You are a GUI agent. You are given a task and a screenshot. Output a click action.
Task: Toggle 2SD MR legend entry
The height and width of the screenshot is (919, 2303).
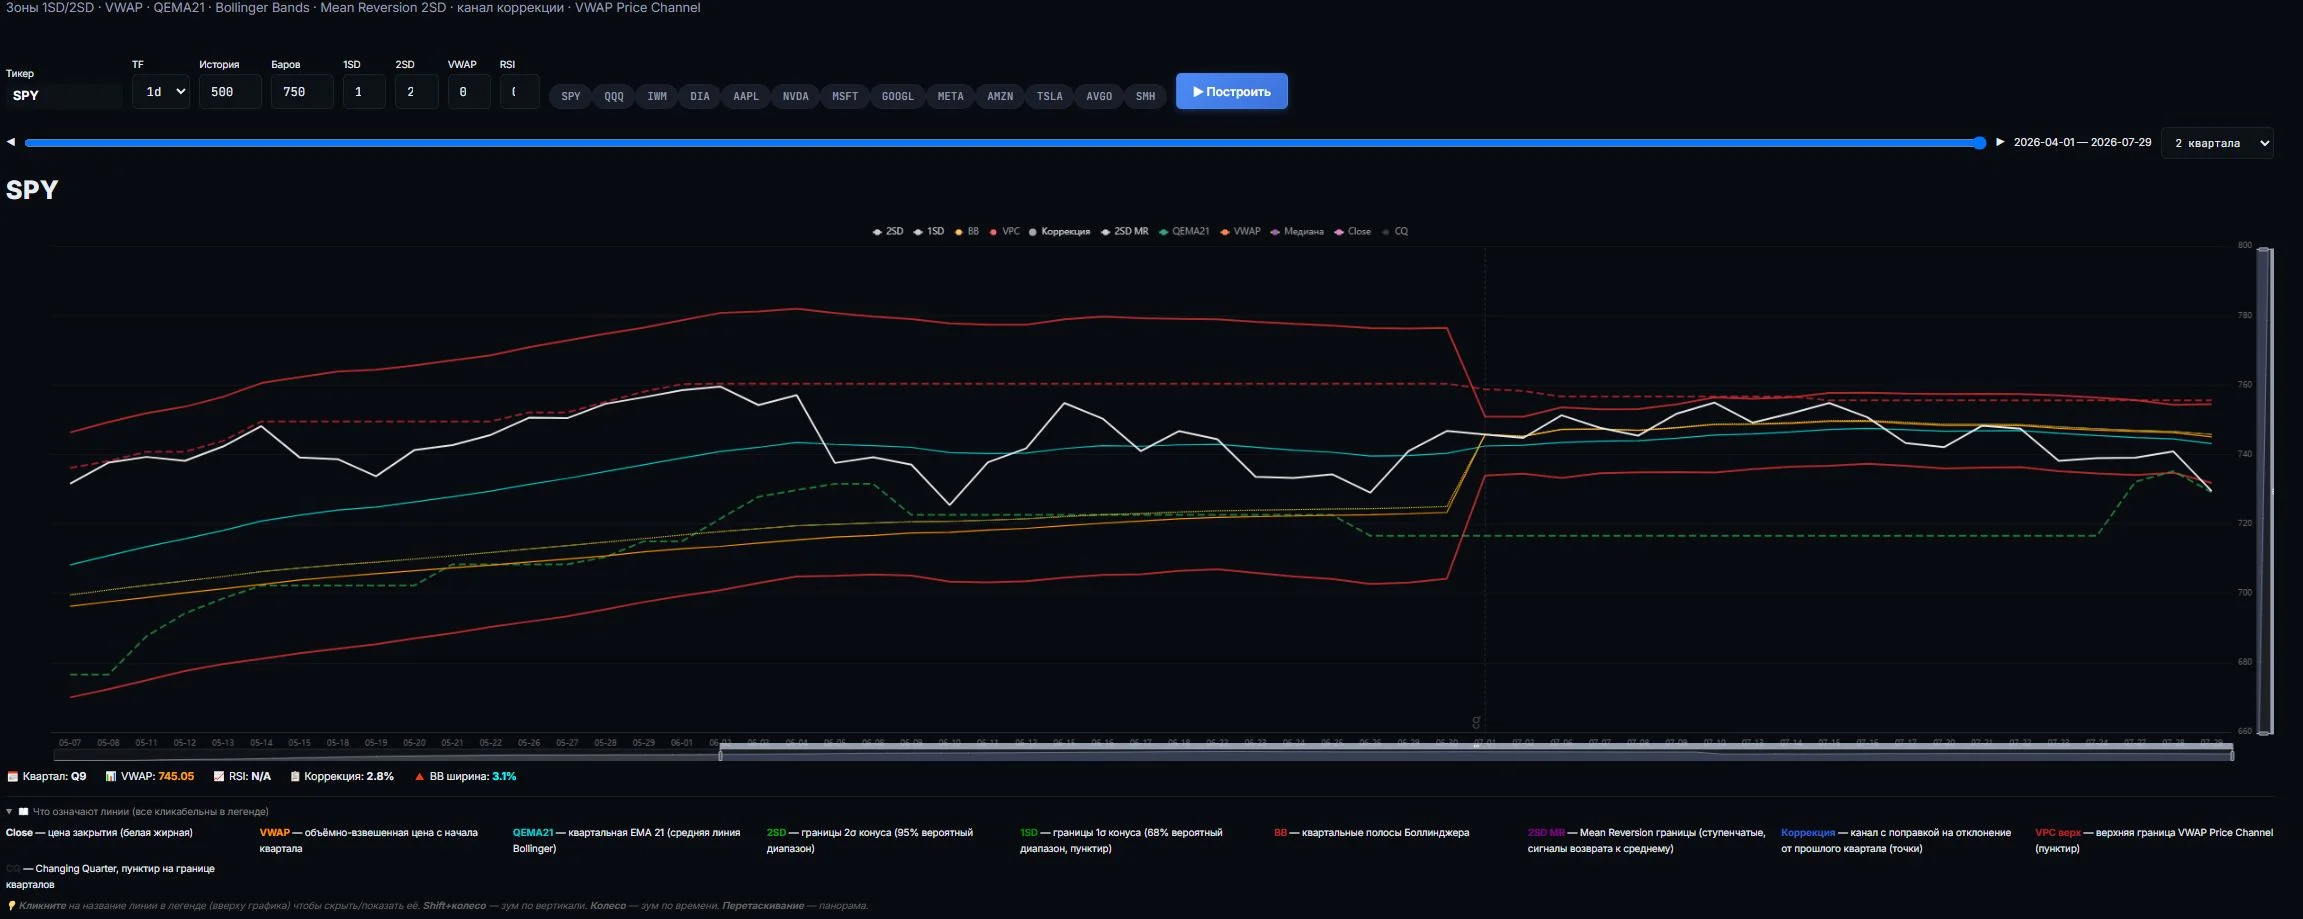coord(1124,231)
